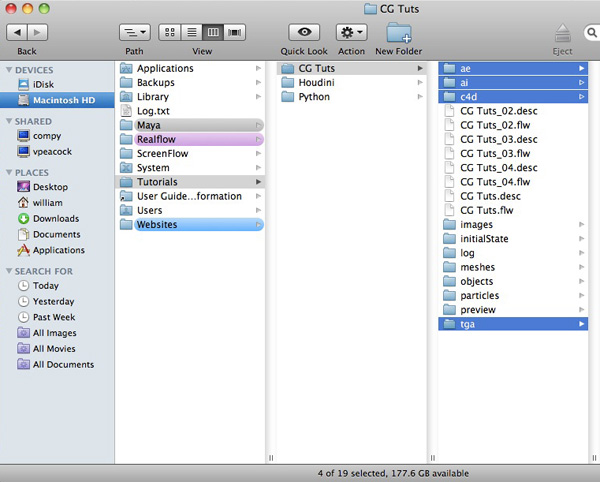
Task: Open Downloads in the sidebar
Action: click(57, 218)
